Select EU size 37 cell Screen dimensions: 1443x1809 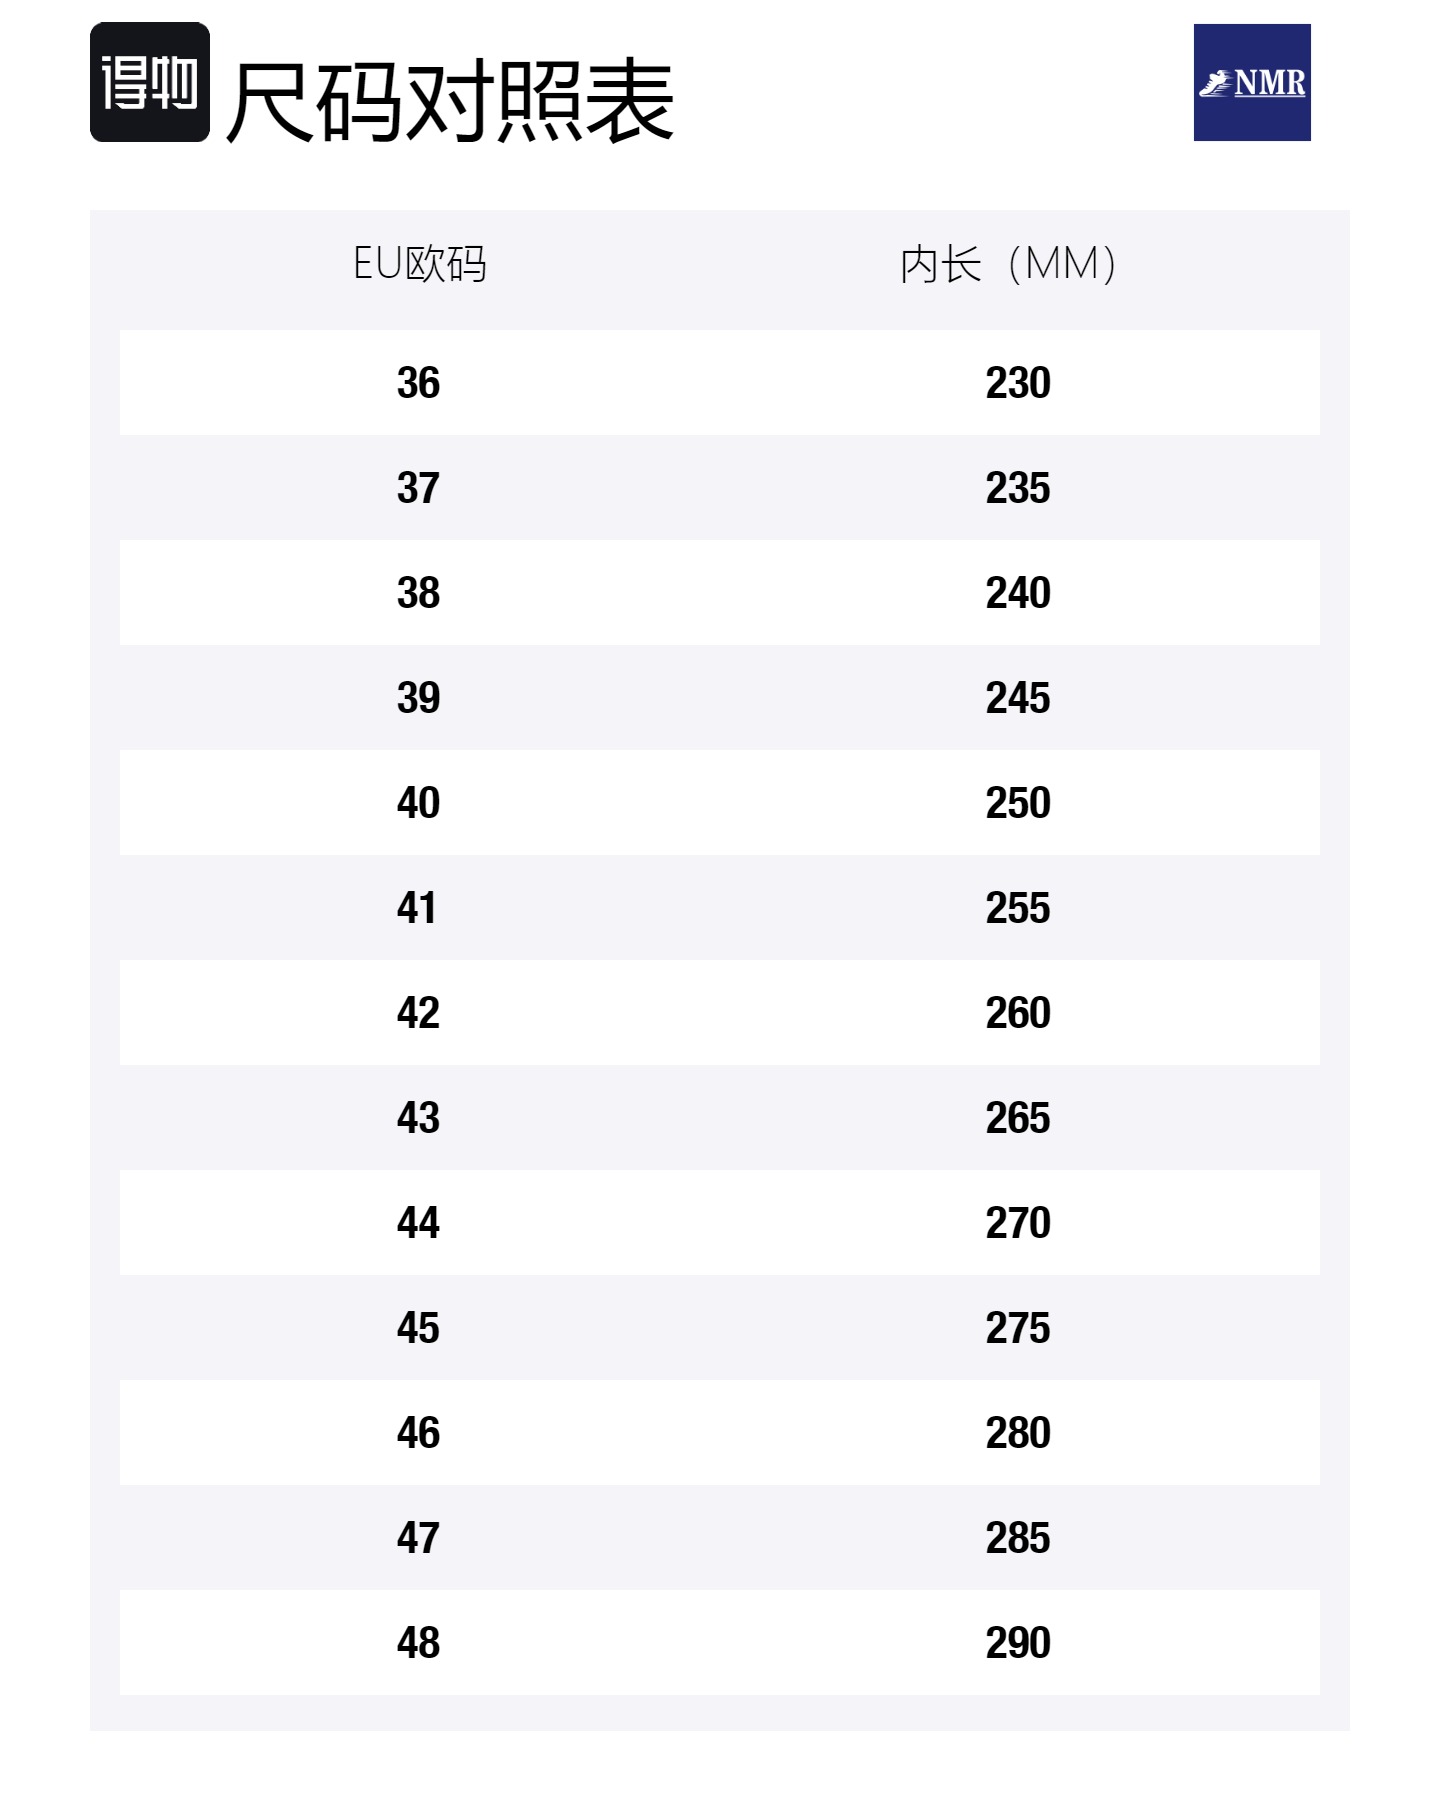[418, 488]
